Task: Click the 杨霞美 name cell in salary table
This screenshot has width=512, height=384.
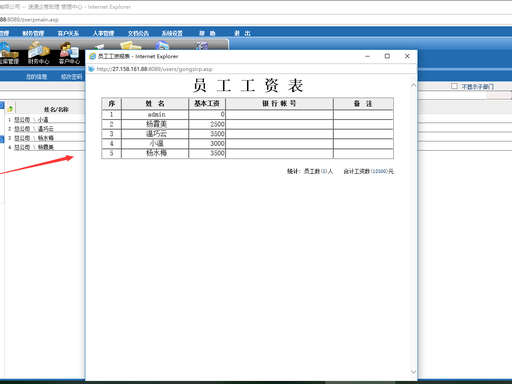Action: 155,124
